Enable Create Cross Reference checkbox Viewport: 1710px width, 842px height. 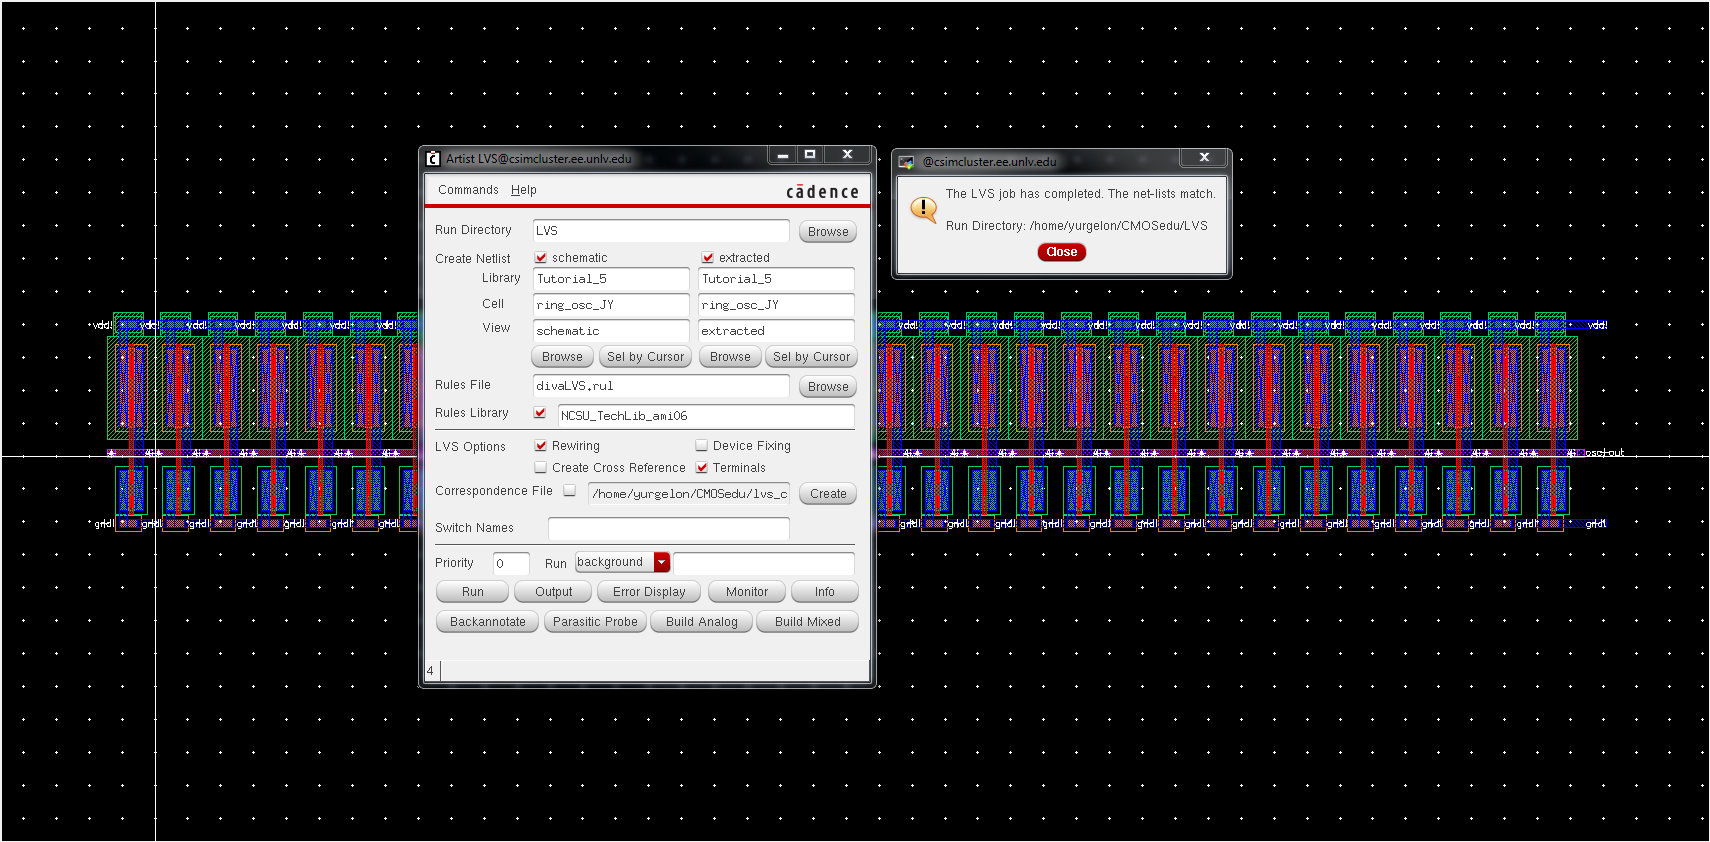(x=541, y=468)
